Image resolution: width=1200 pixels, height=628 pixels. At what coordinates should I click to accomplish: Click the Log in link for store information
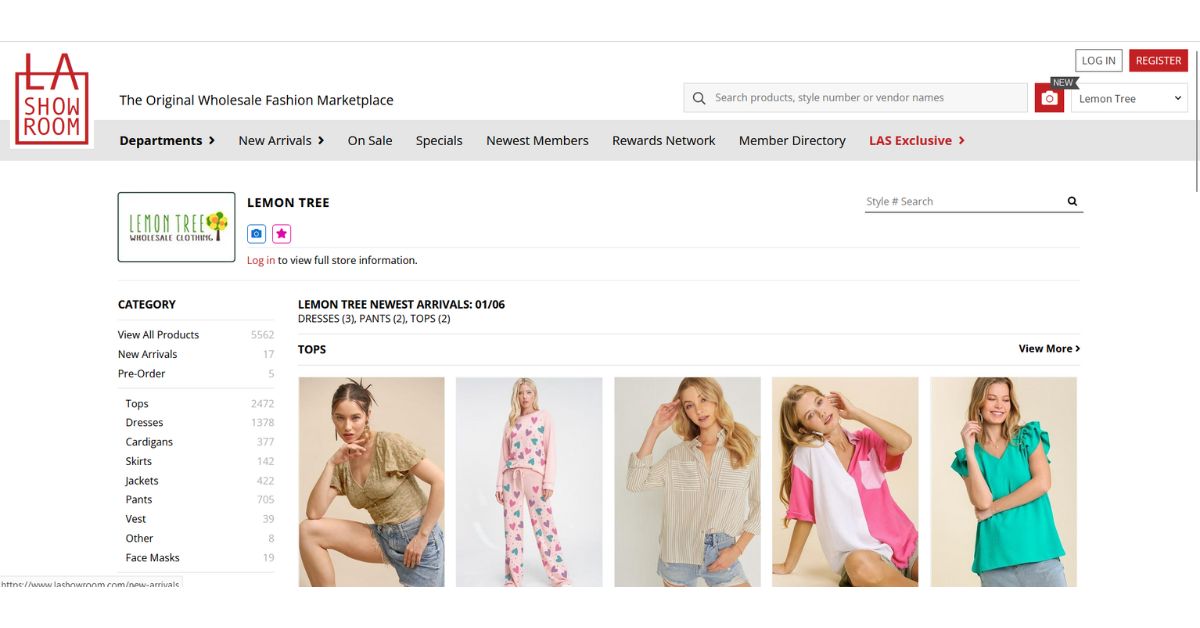261,260
